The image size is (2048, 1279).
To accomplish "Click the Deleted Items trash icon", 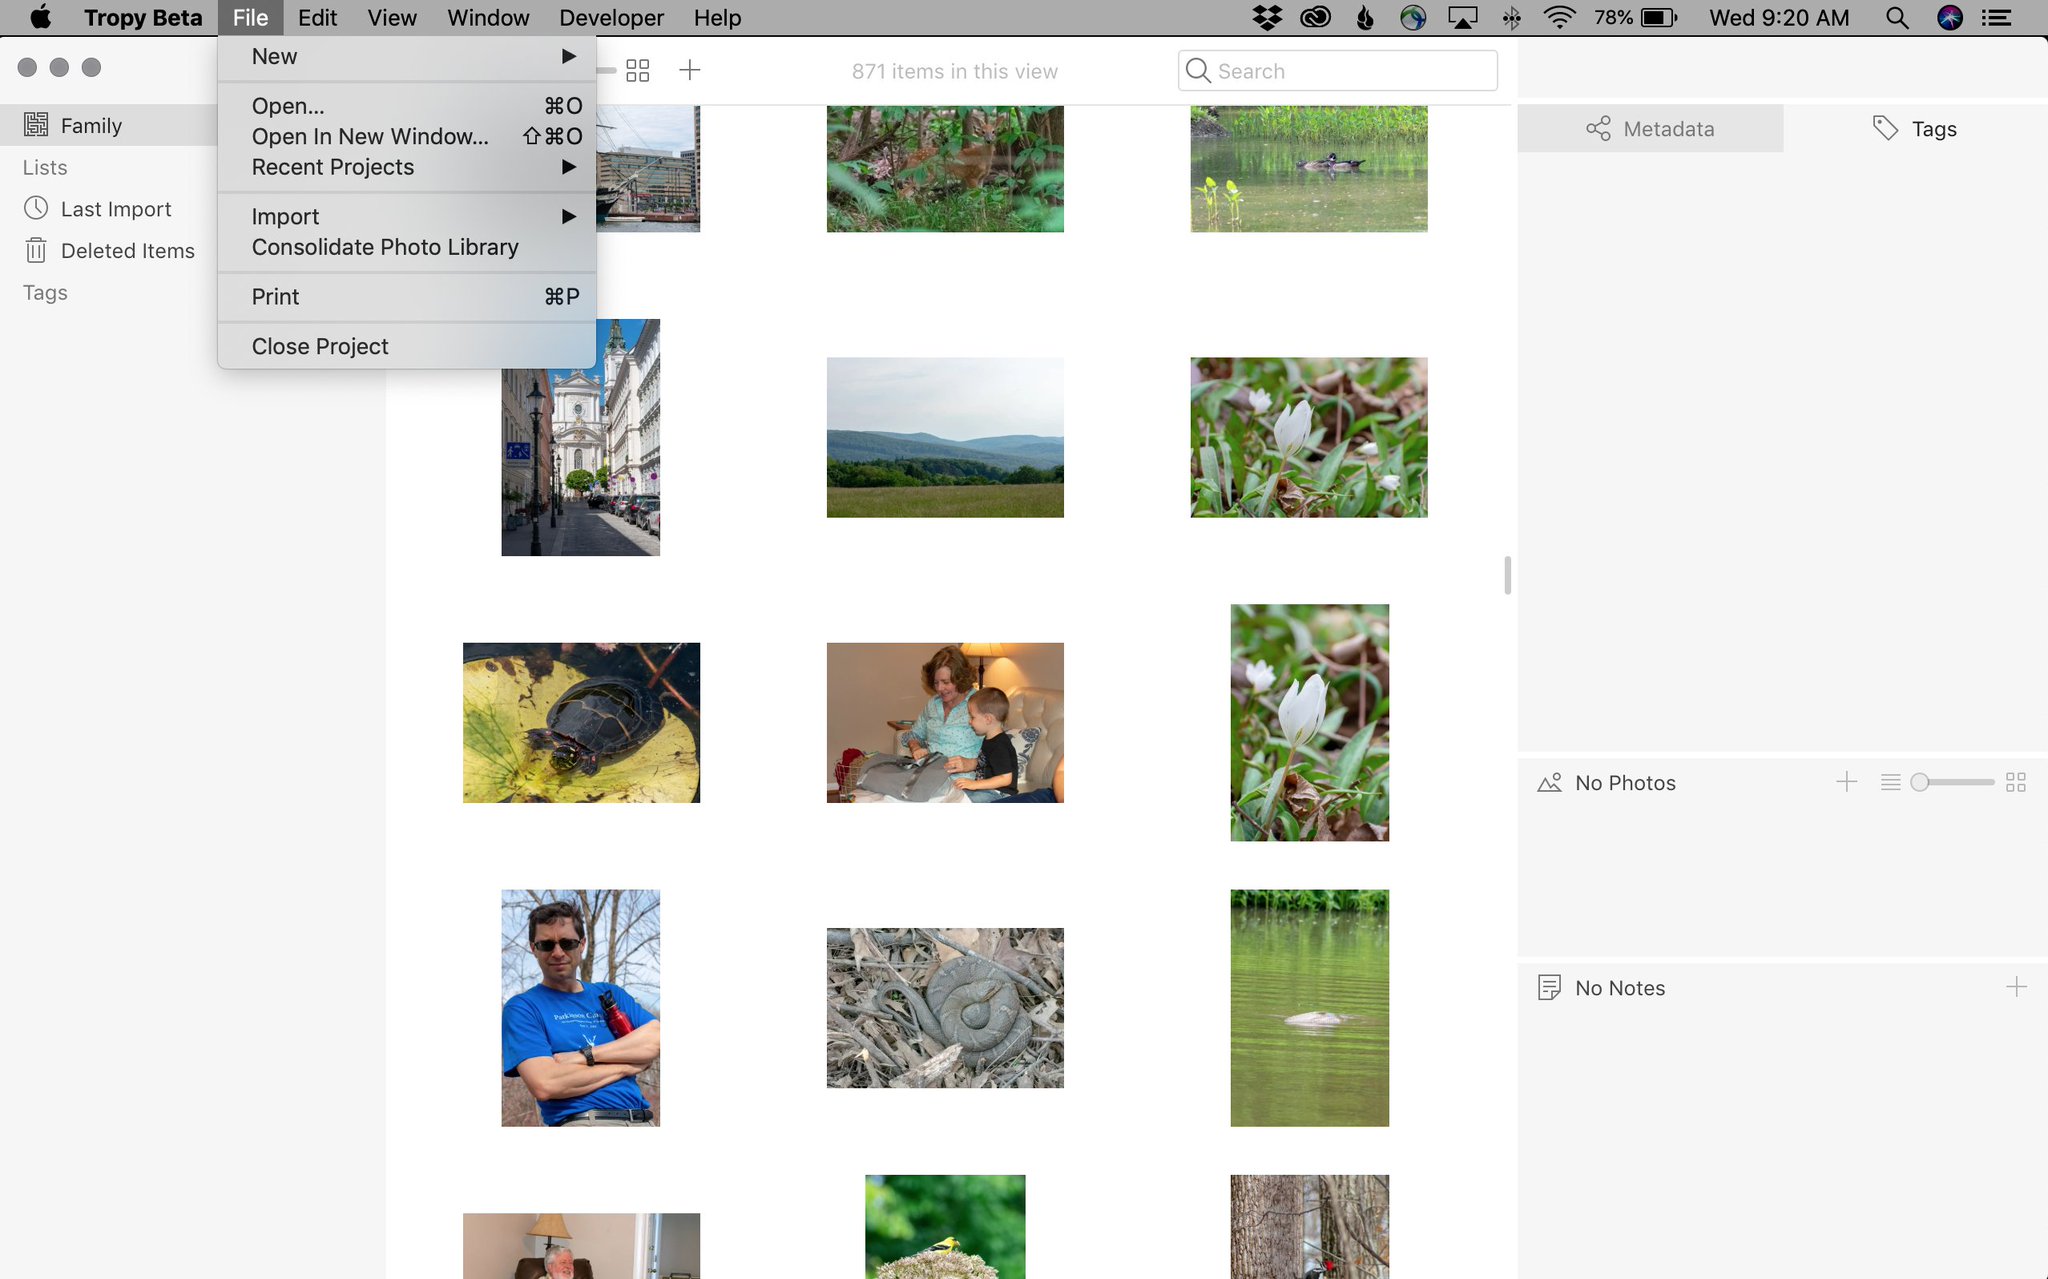I will click(x=36, y=250).
